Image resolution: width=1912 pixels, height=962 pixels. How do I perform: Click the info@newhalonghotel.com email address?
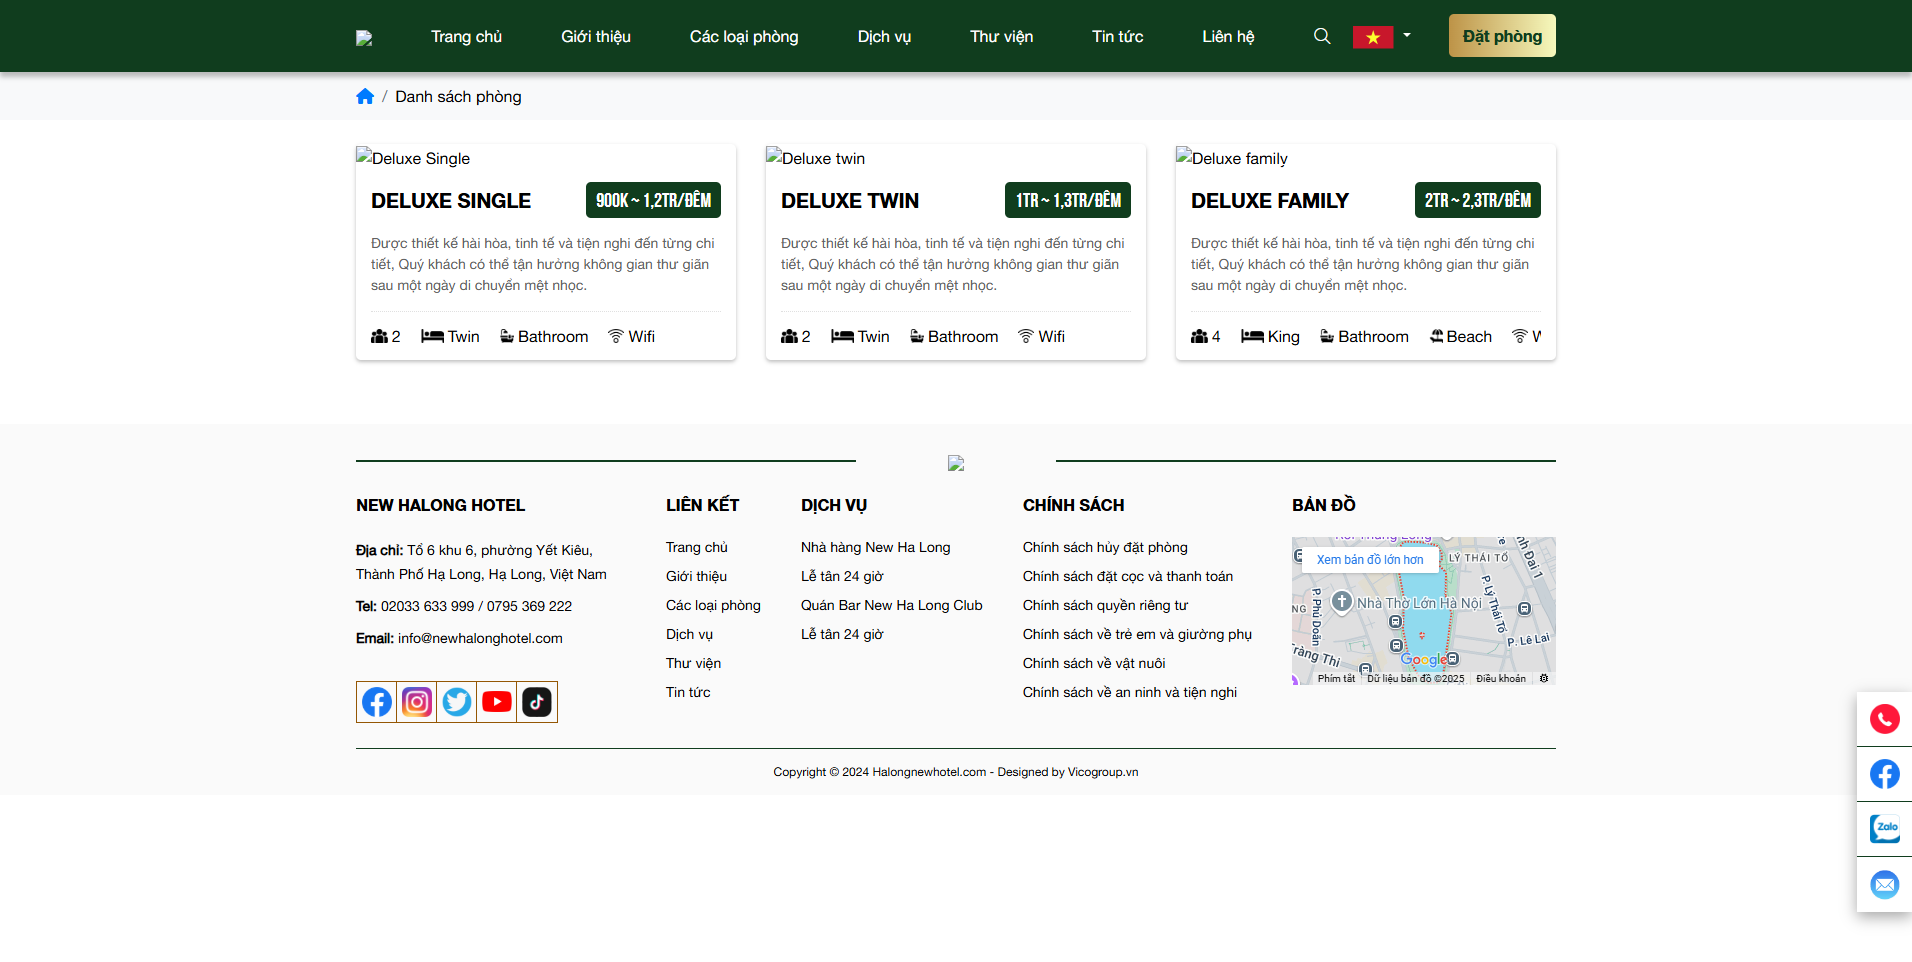point(480,638)
